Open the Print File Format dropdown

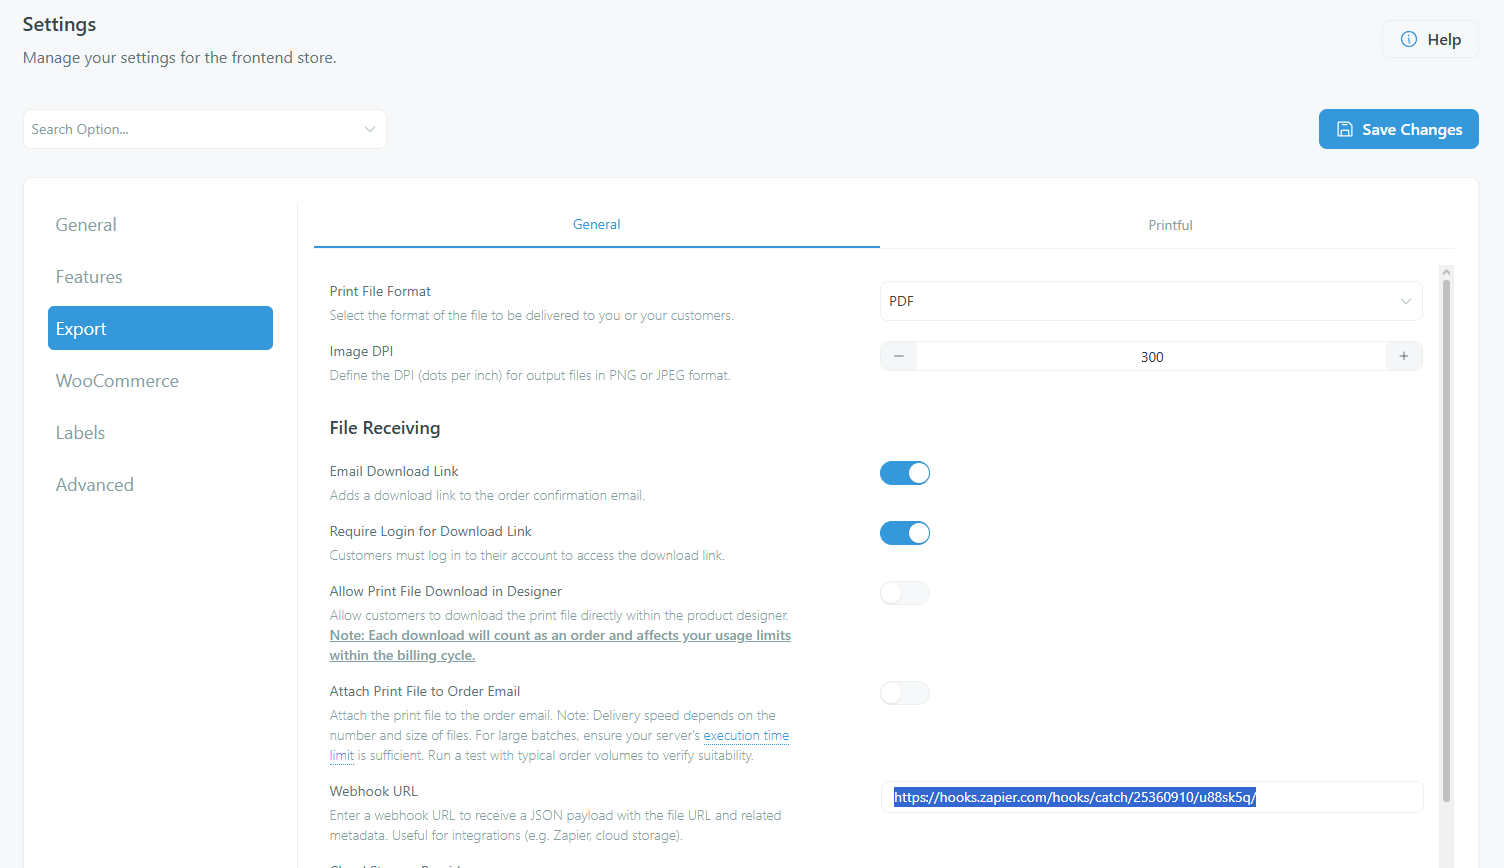[1151, 301]
